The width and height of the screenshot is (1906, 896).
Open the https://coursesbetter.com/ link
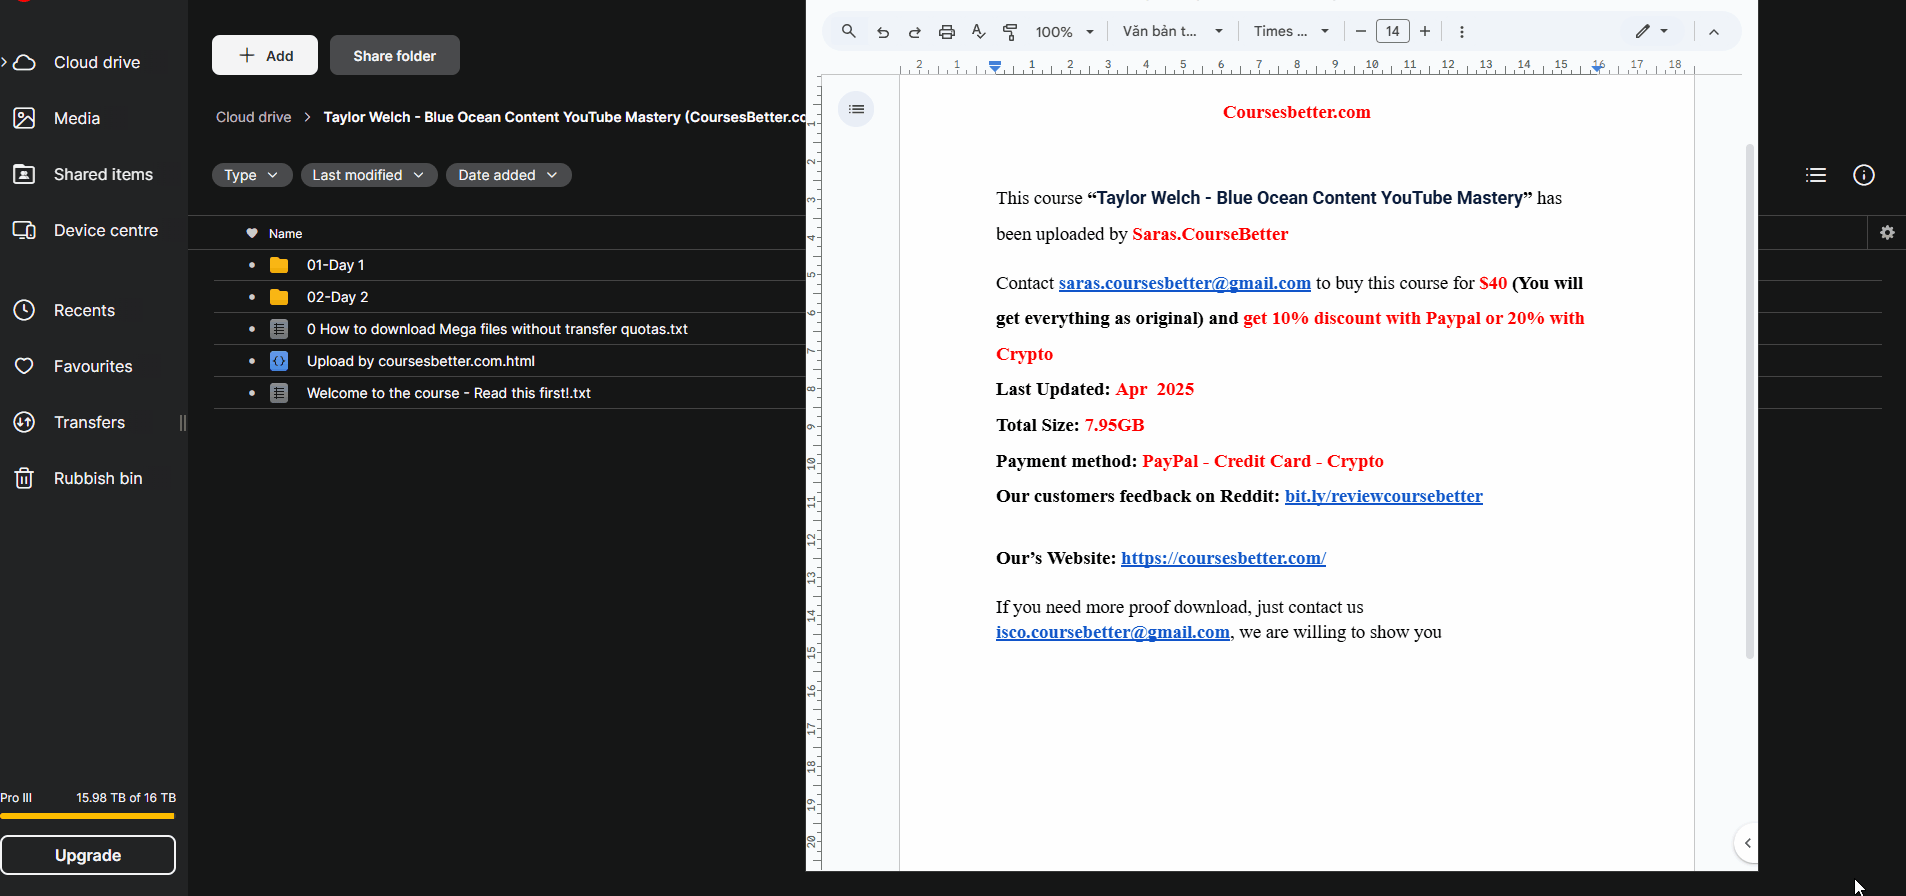tap(1223, 558)
